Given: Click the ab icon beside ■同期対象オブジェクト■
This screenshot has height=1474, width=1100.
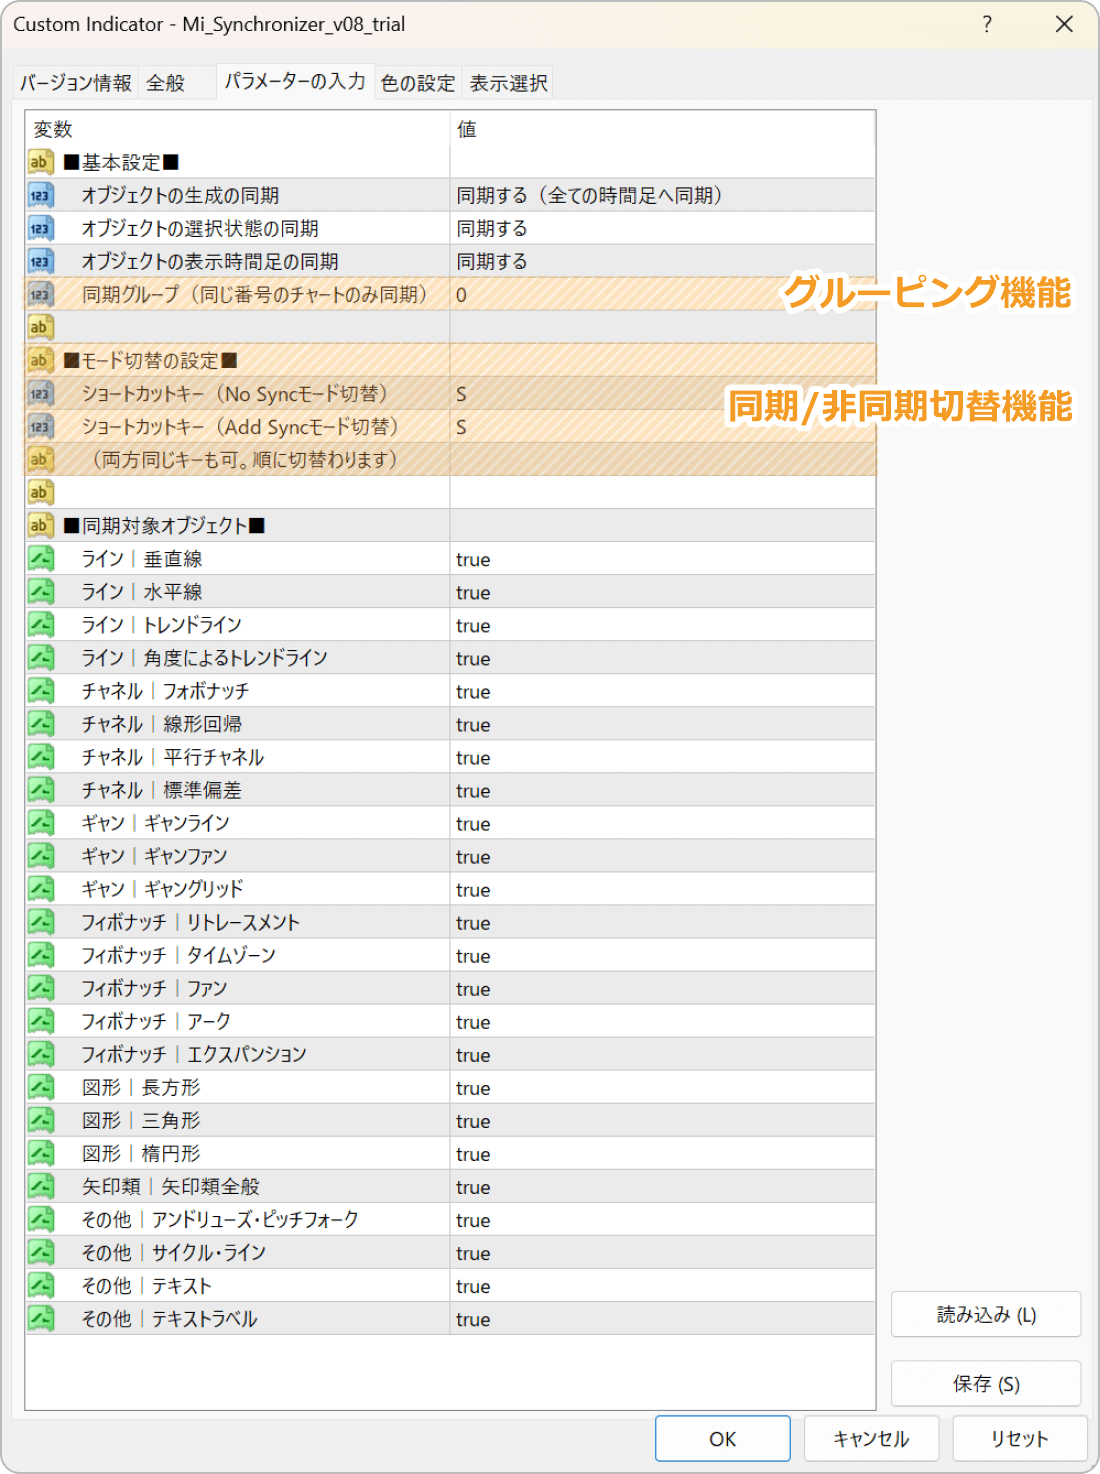Looking at the screenshot, I should pyautogui.click(x=40, y=525).
